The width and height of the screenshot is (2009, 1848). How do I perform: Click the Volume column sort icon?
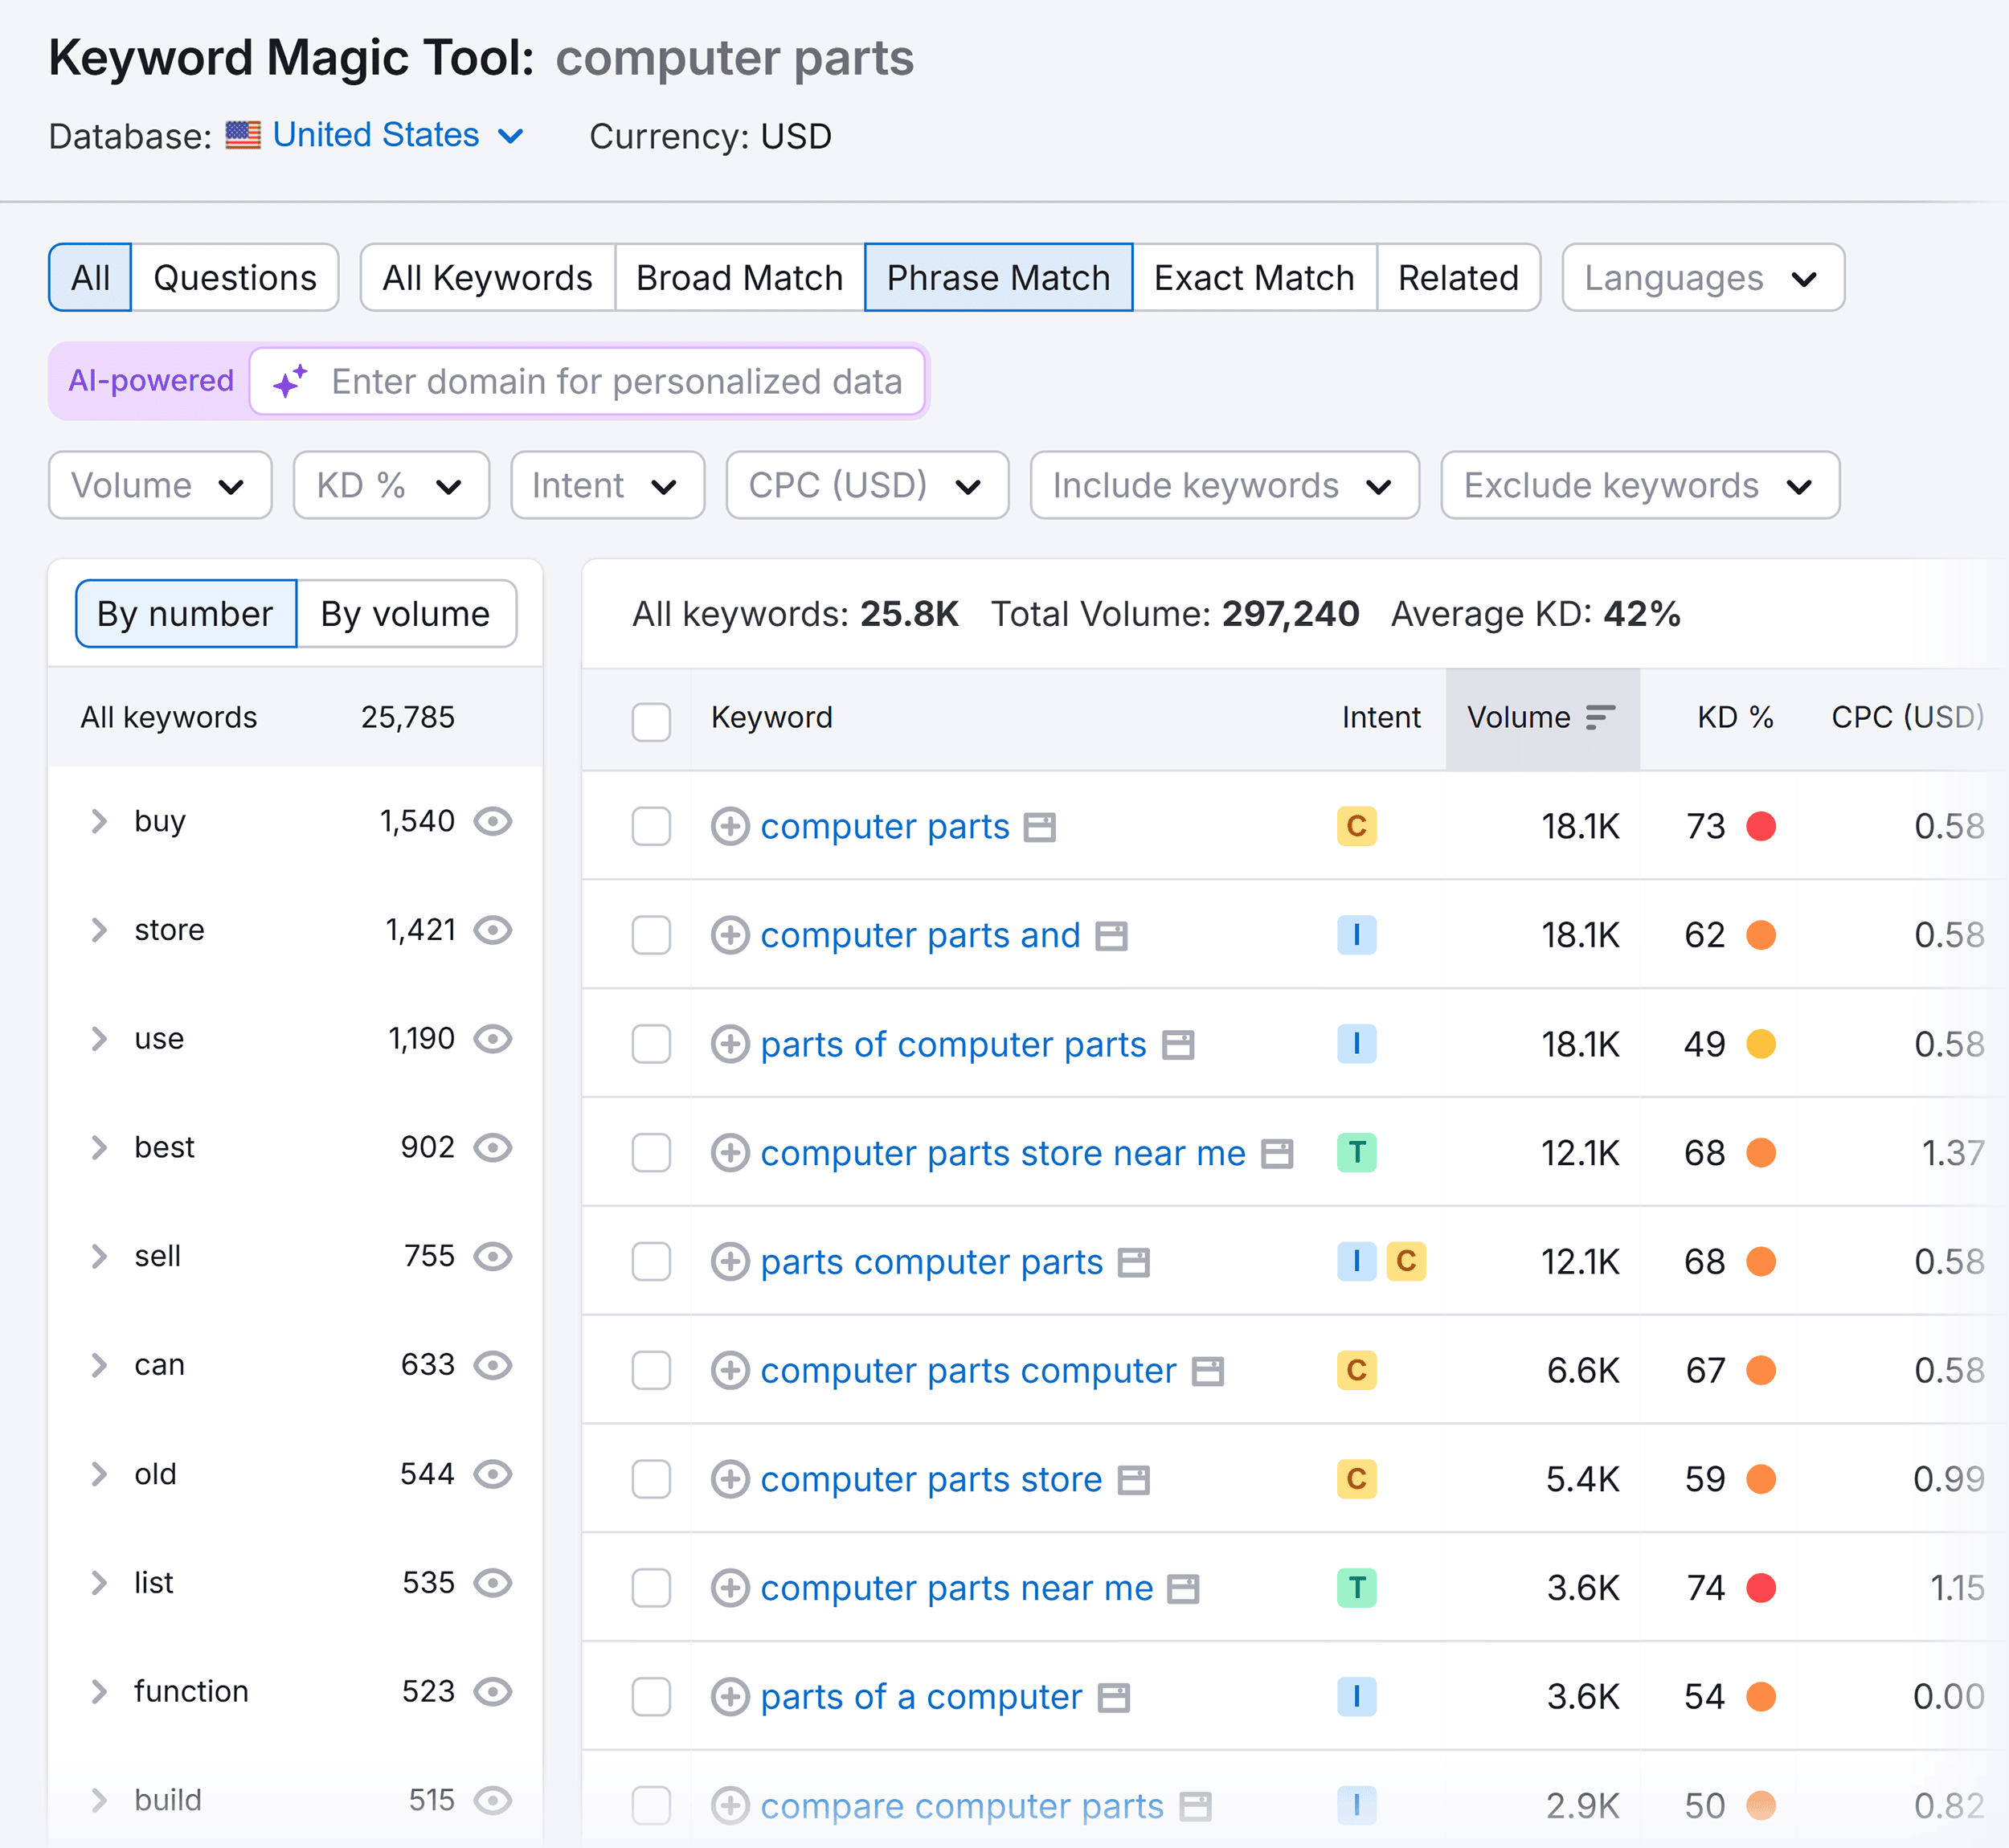pyautogui.click(x=1600, y=717)
